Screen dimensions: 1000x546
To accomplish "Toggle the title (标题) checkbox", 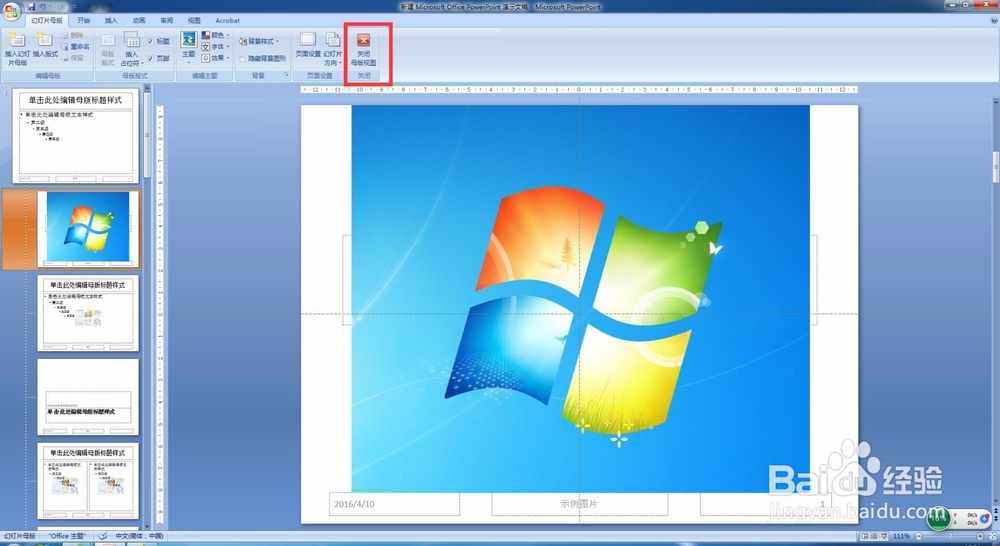I will coord(151,41).
